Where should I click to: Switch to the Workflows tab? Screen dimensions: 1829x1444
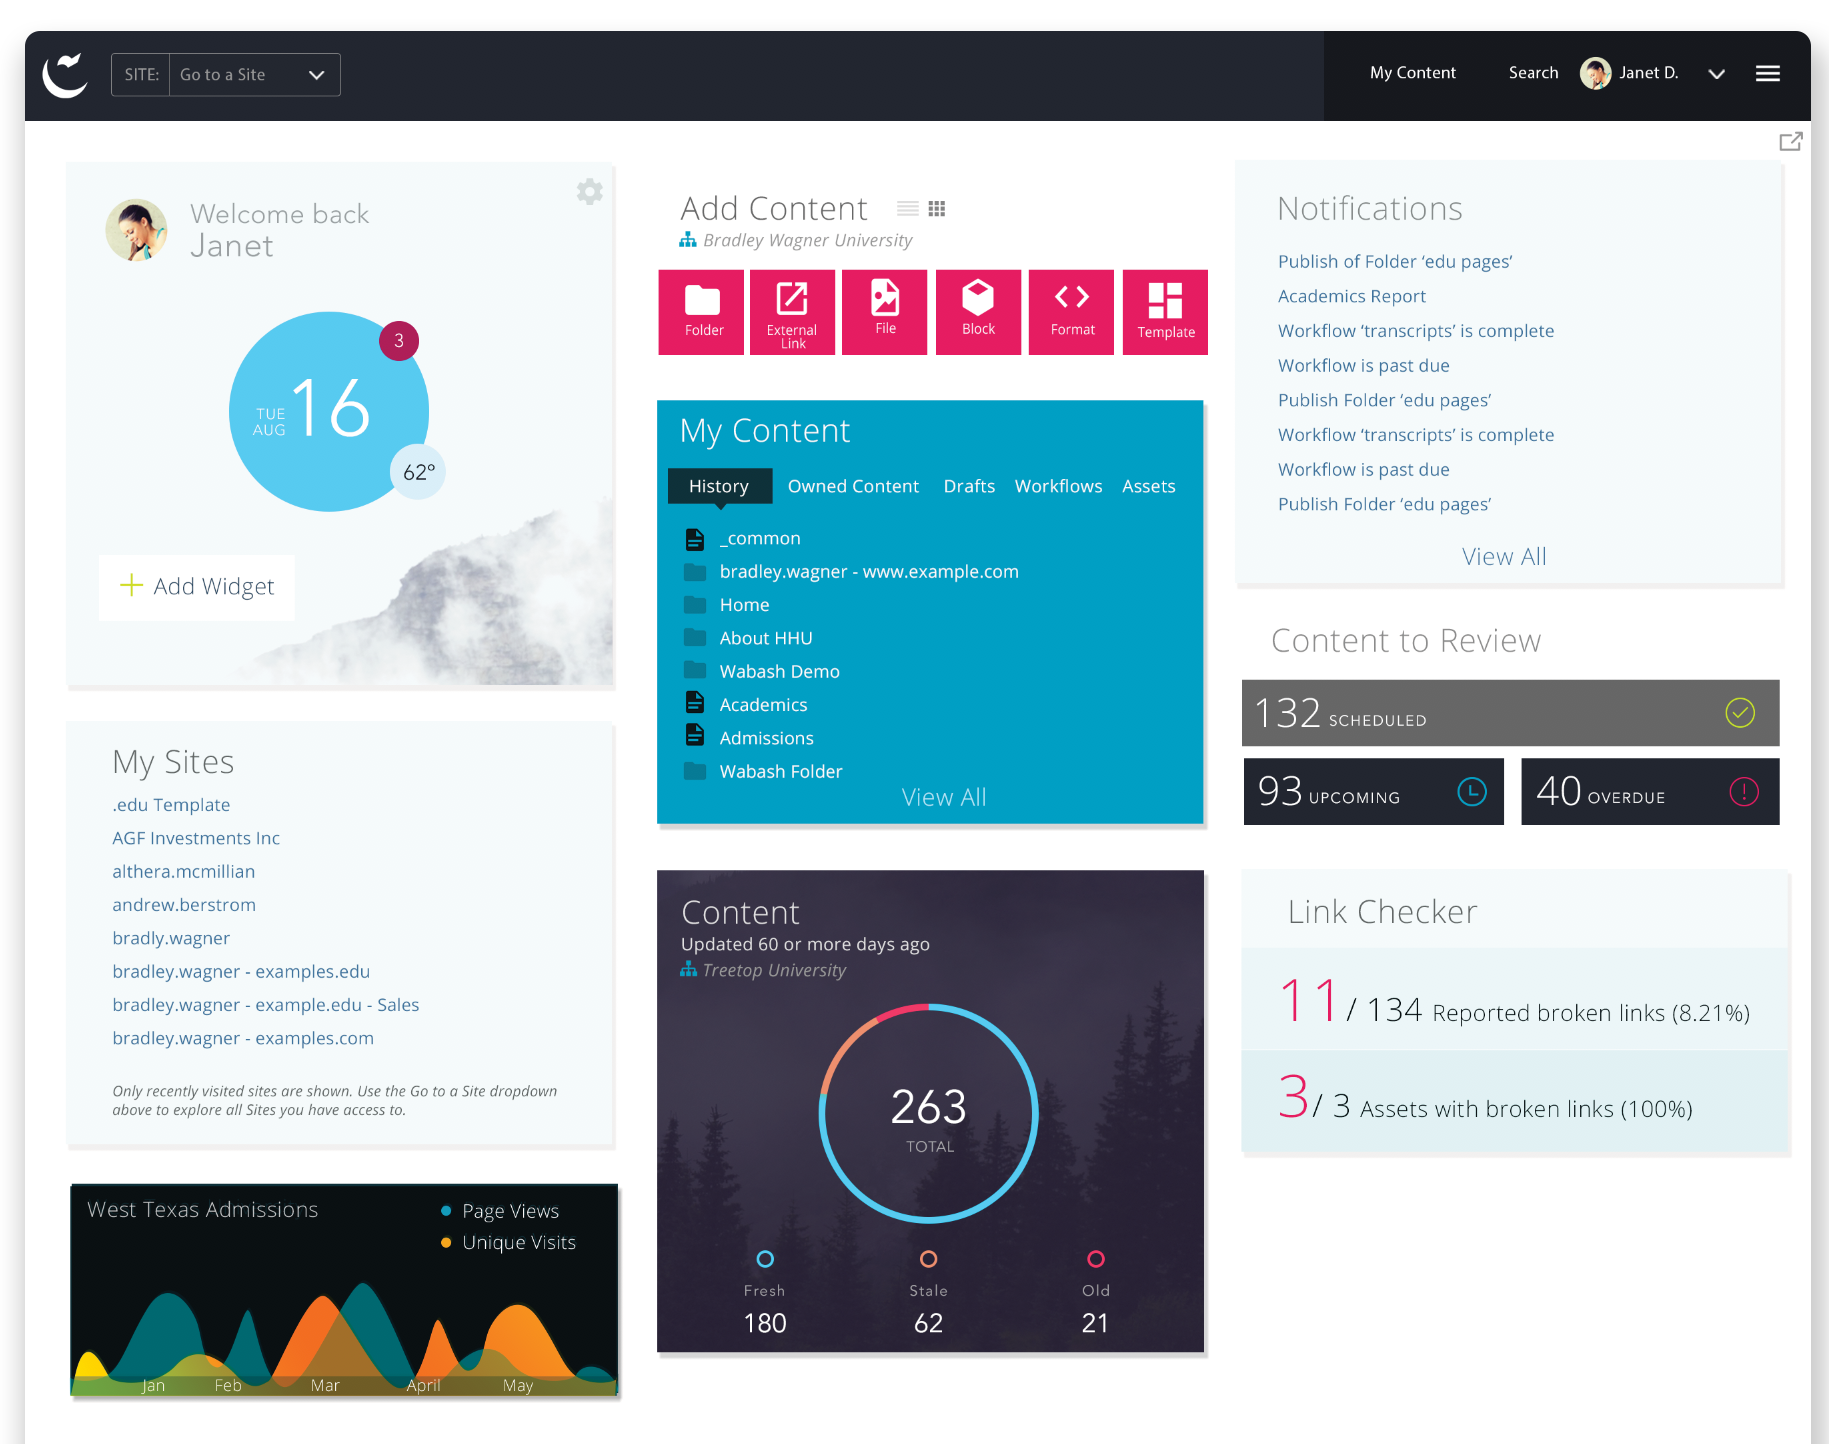click(1058, 486)
